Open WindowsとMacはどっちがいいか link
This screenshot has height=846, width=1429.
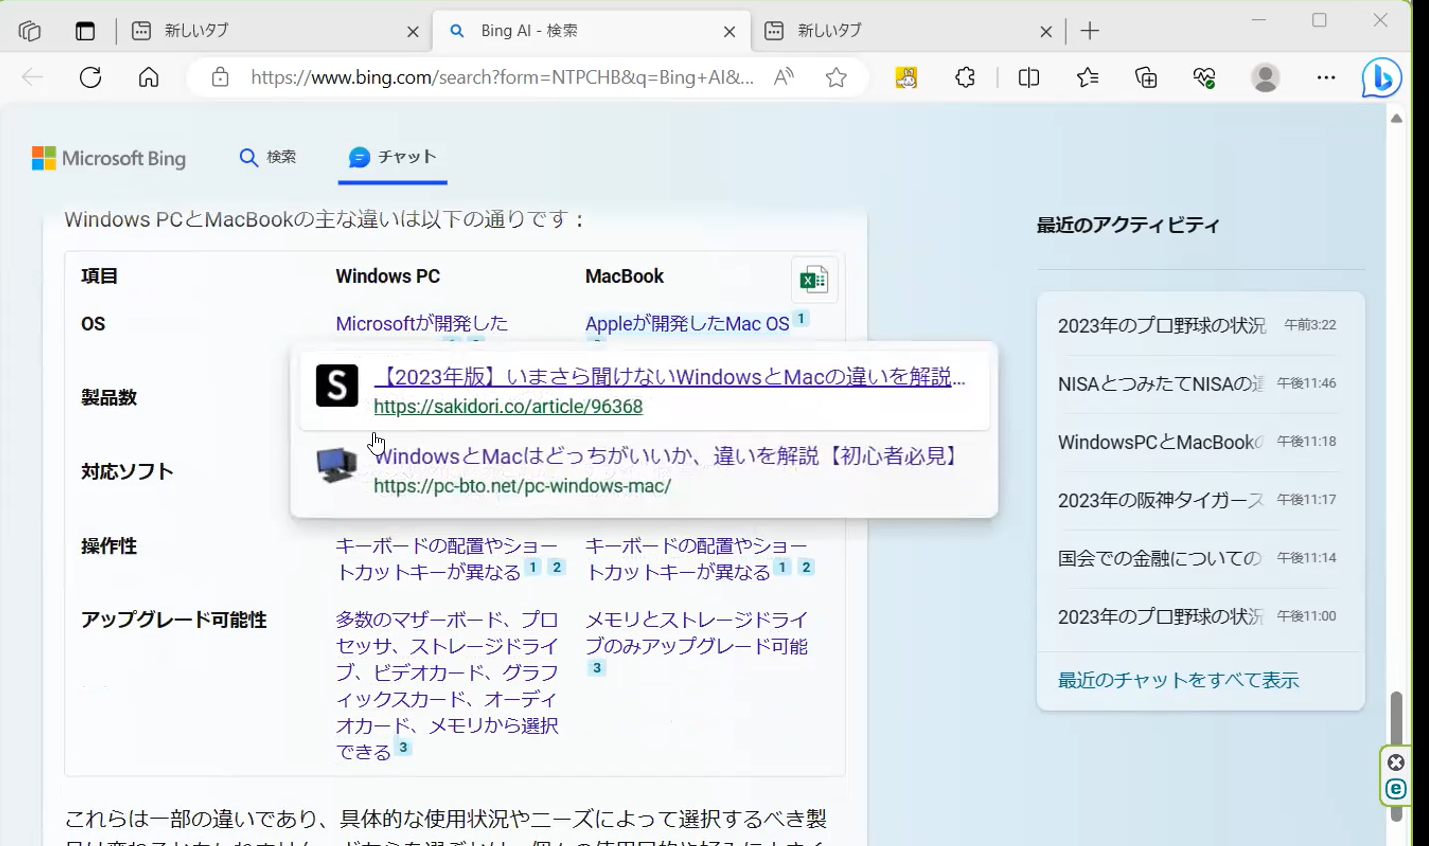(x=668, y=456)
